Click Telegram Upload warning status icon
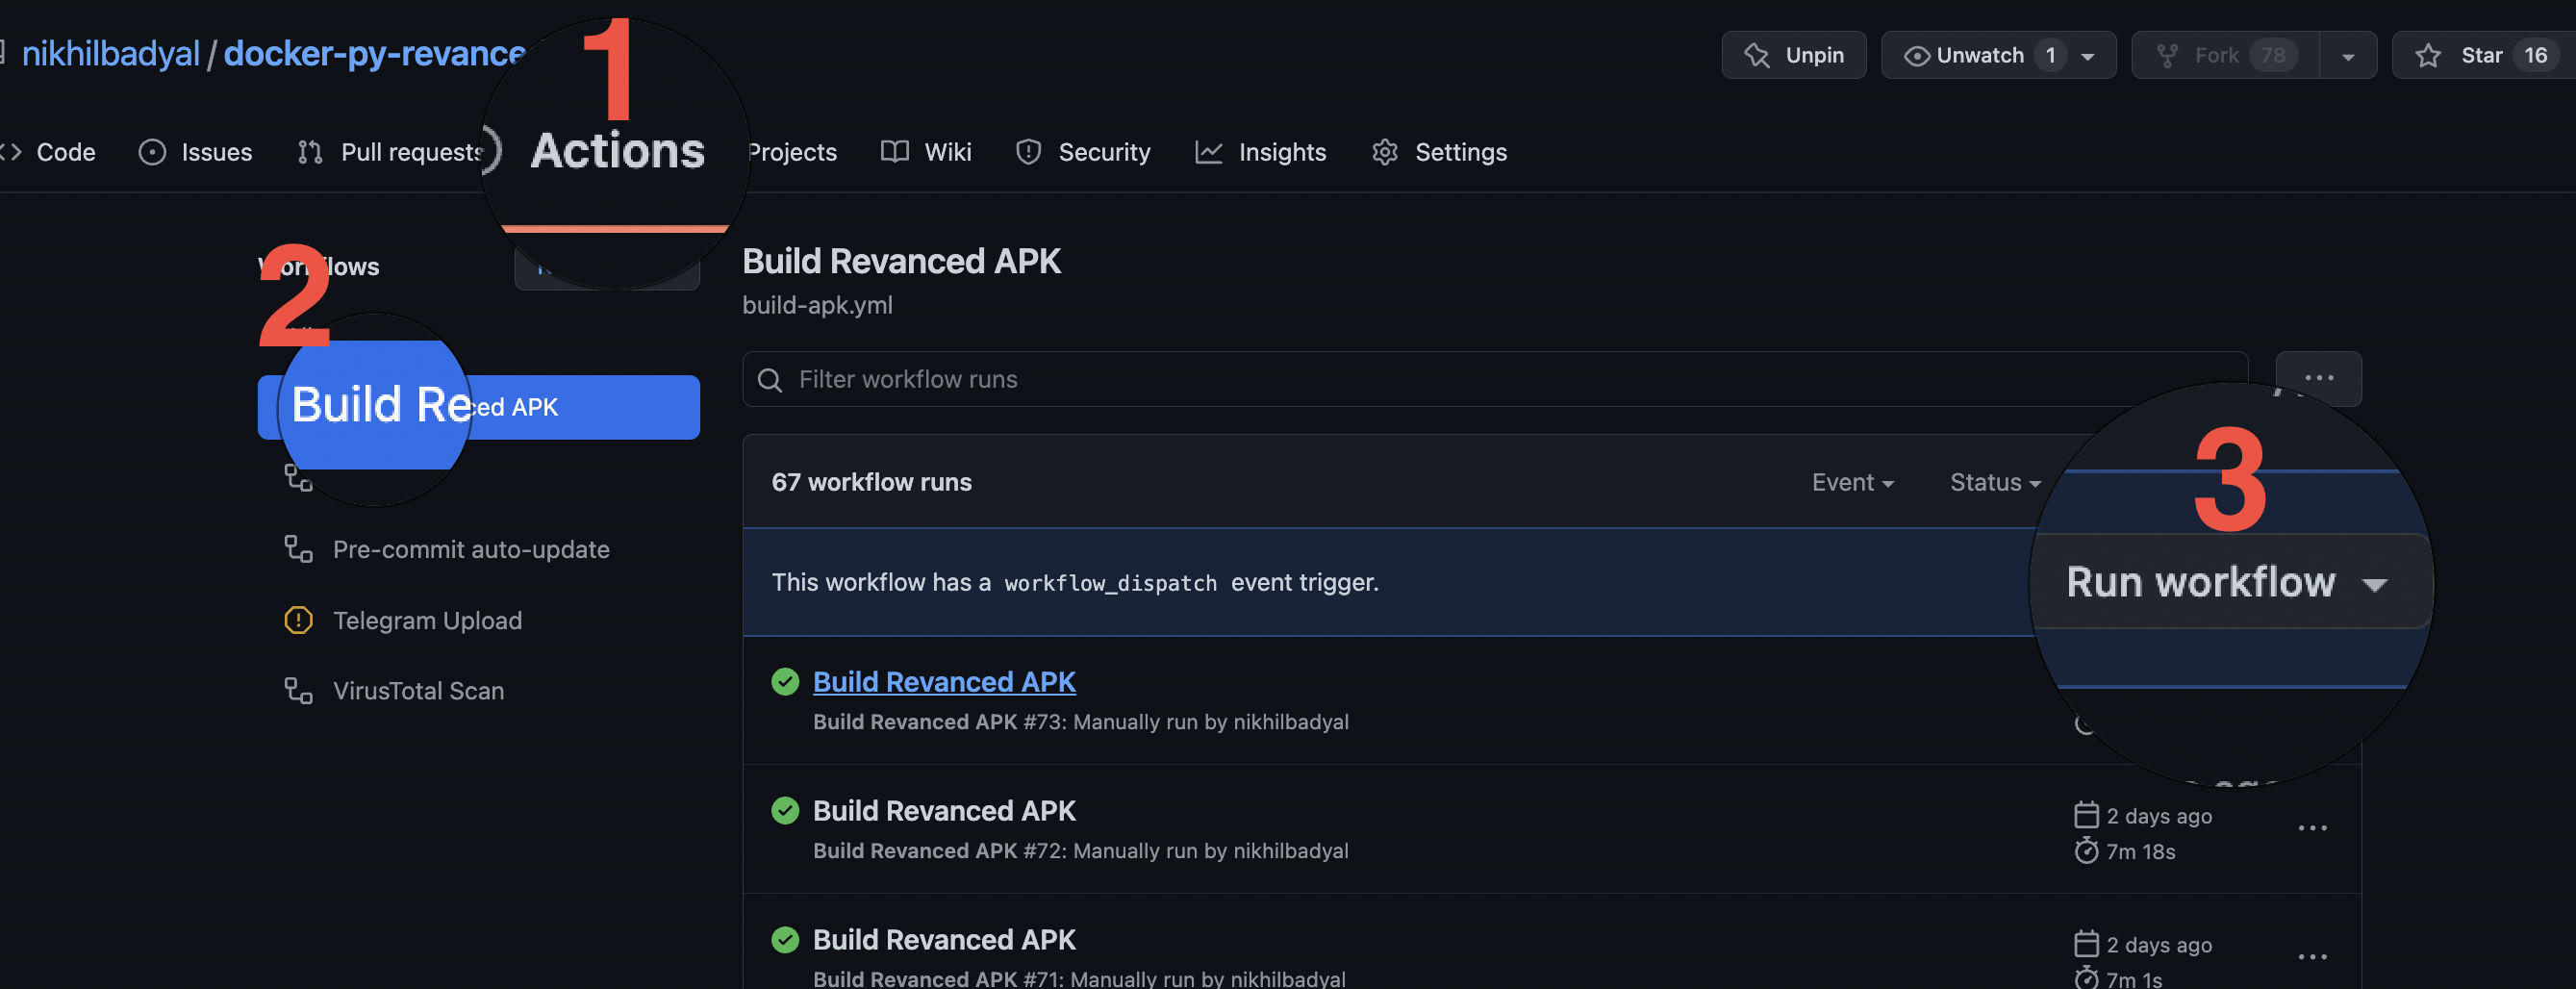 click(x=298, y=620)
